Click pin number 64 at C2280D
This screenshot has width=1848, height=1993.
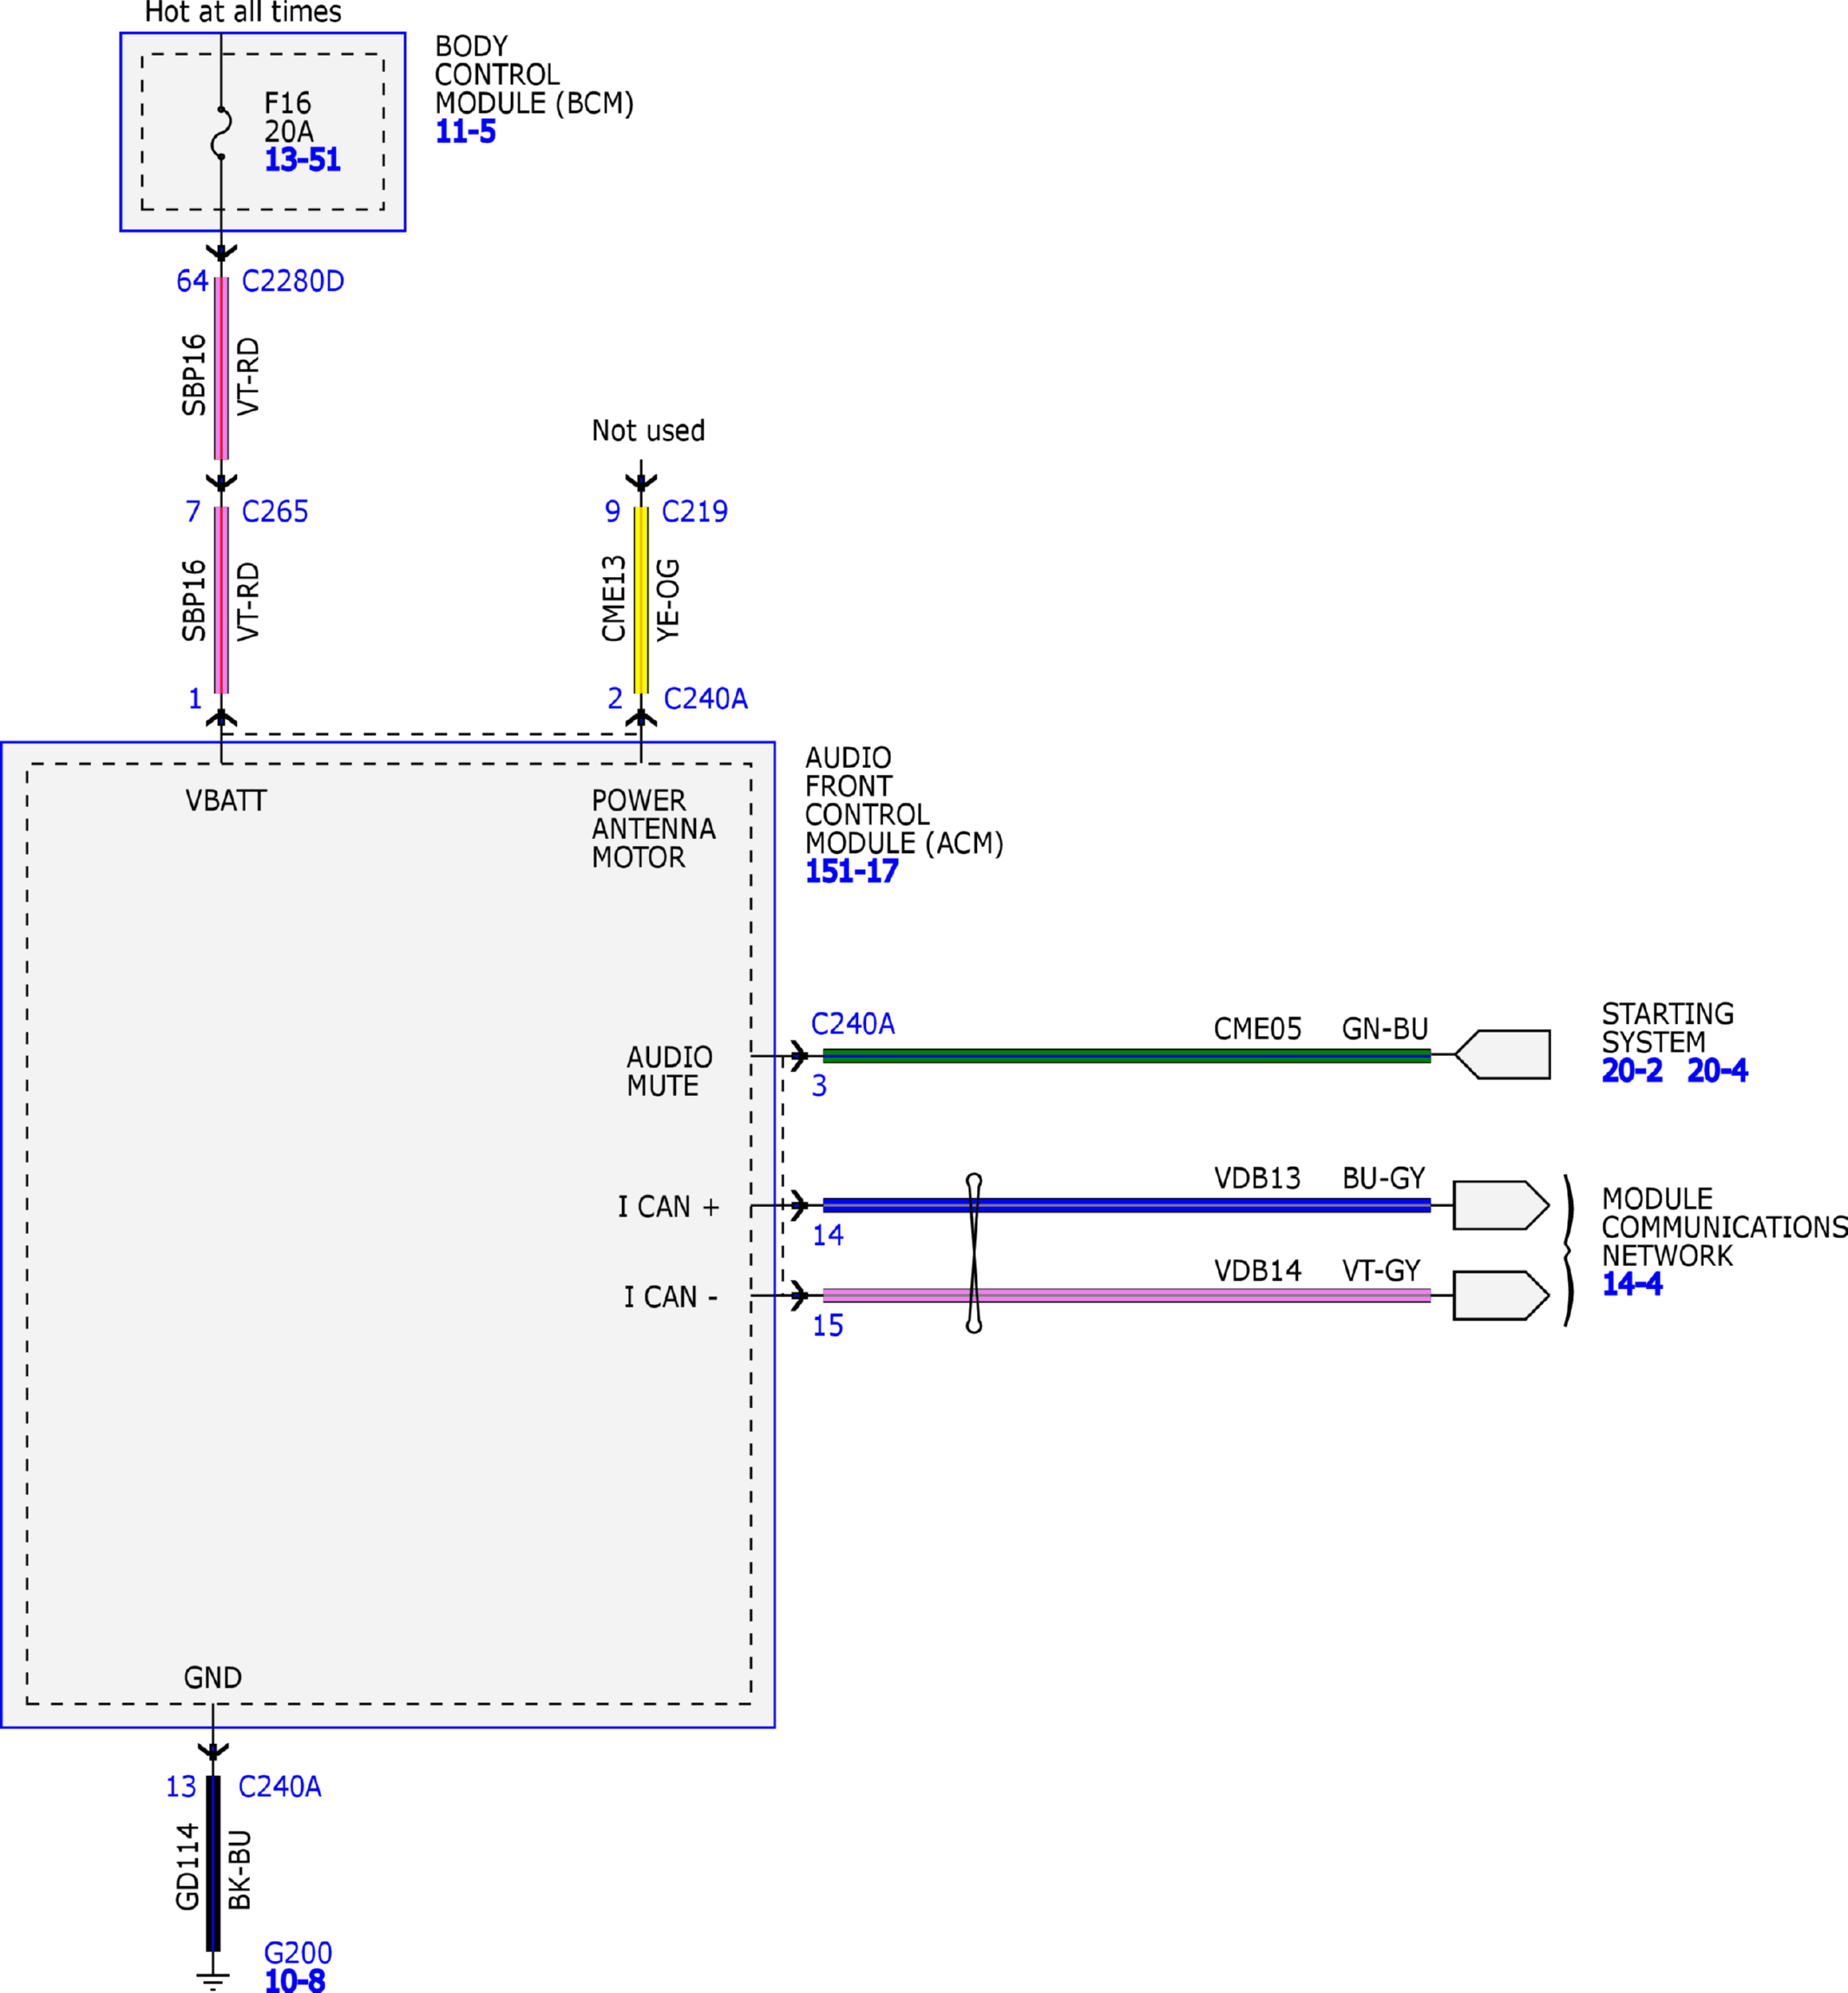pos(192,281)
